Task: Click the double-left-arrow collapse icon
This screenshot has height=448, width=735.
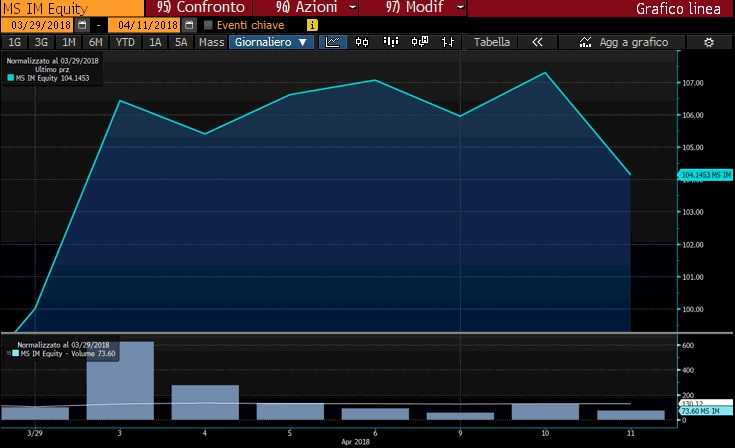Action: 537,42
